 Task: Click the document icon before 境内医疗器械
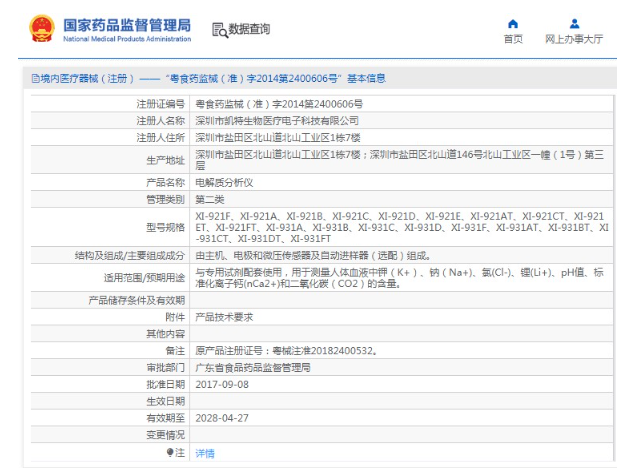pos(36,78)
